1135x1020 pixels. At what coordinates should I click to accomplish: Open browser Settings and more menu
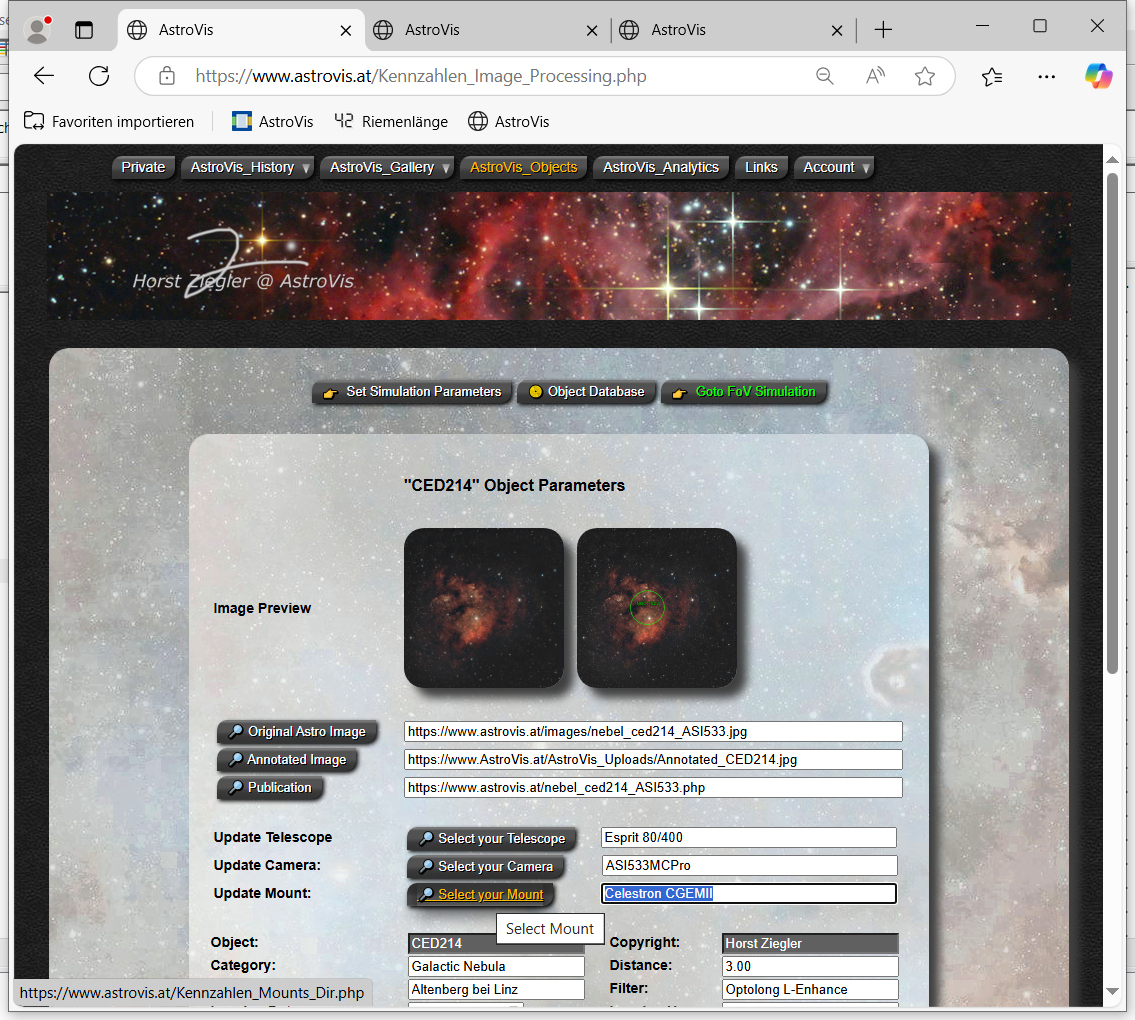[x=1047, y=76]
